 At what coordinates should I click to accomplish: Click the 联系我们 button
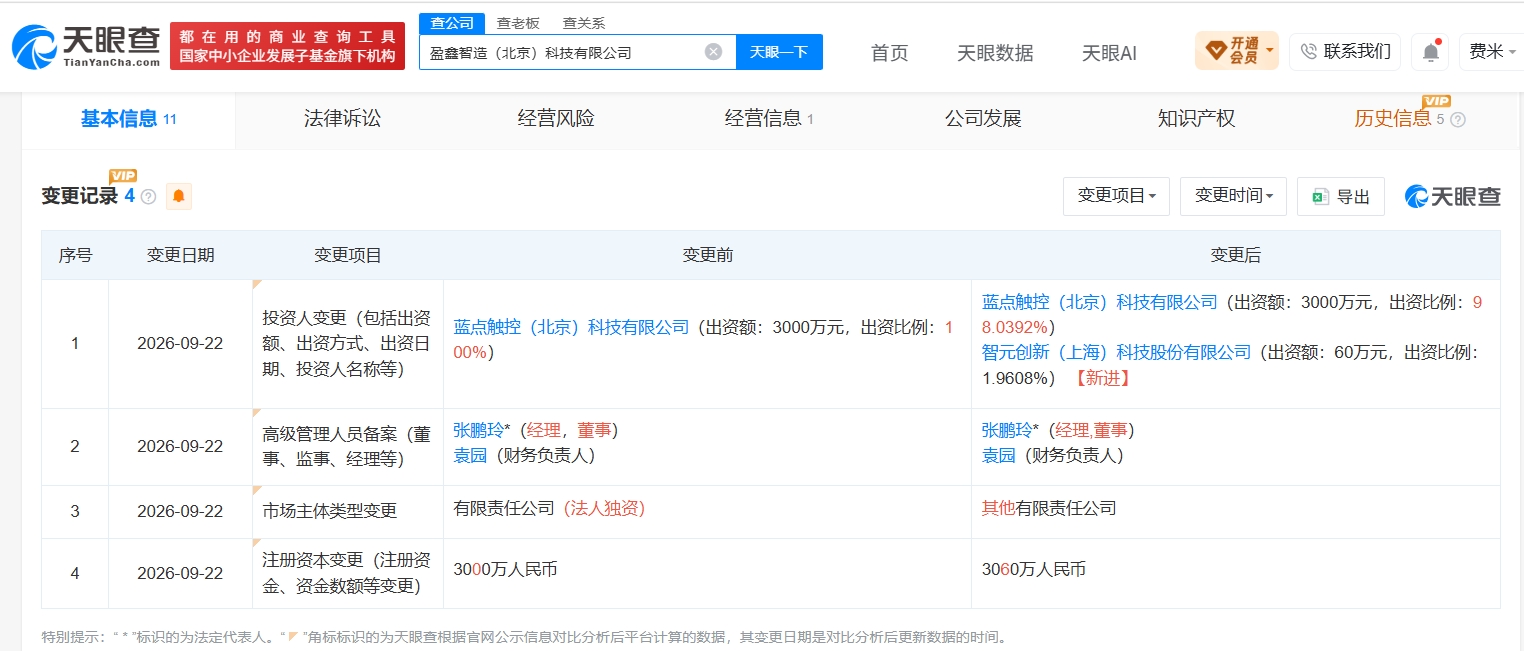tap(1345, 52)
